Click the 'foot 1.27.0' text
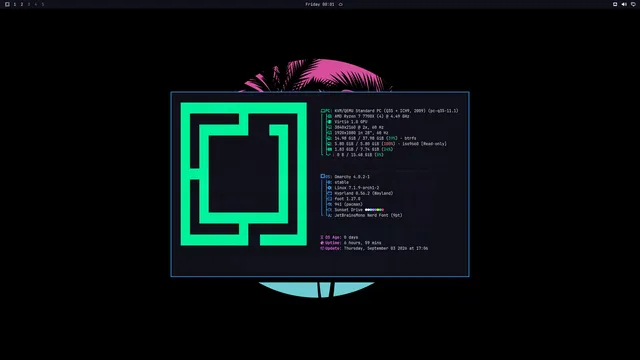 [x=347, y=199]
